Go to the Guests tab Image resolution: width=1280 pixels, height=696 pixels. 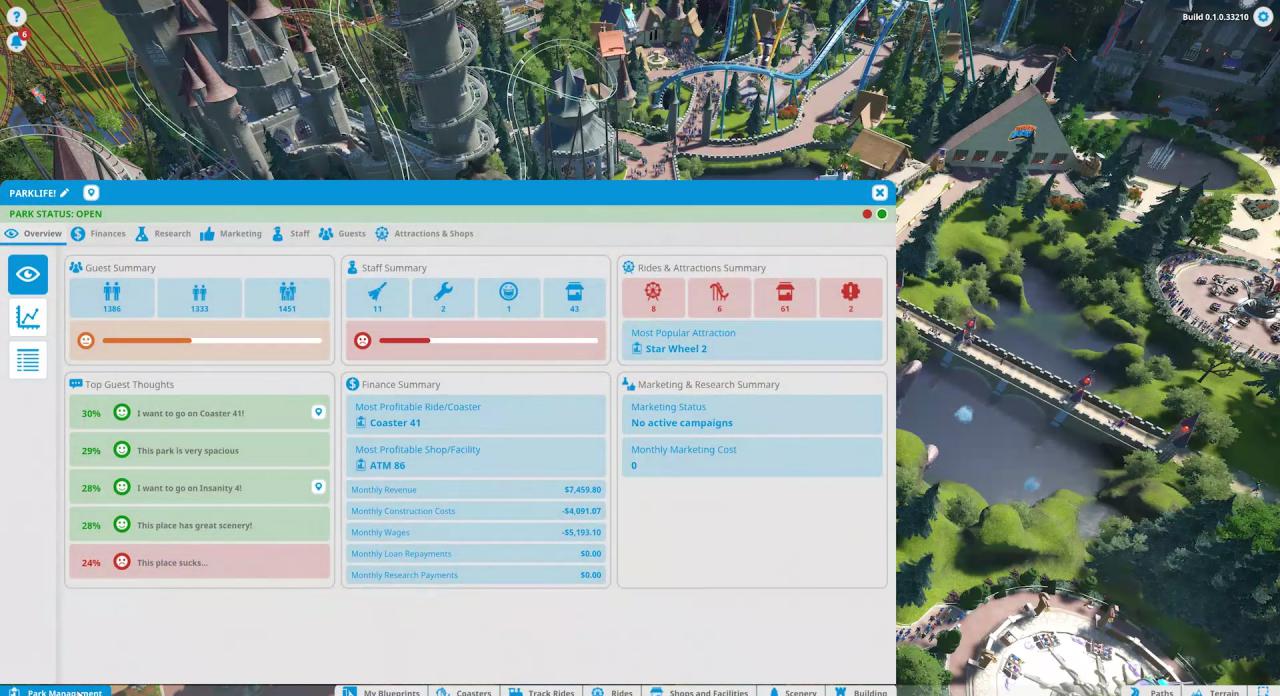pos(342,234)
